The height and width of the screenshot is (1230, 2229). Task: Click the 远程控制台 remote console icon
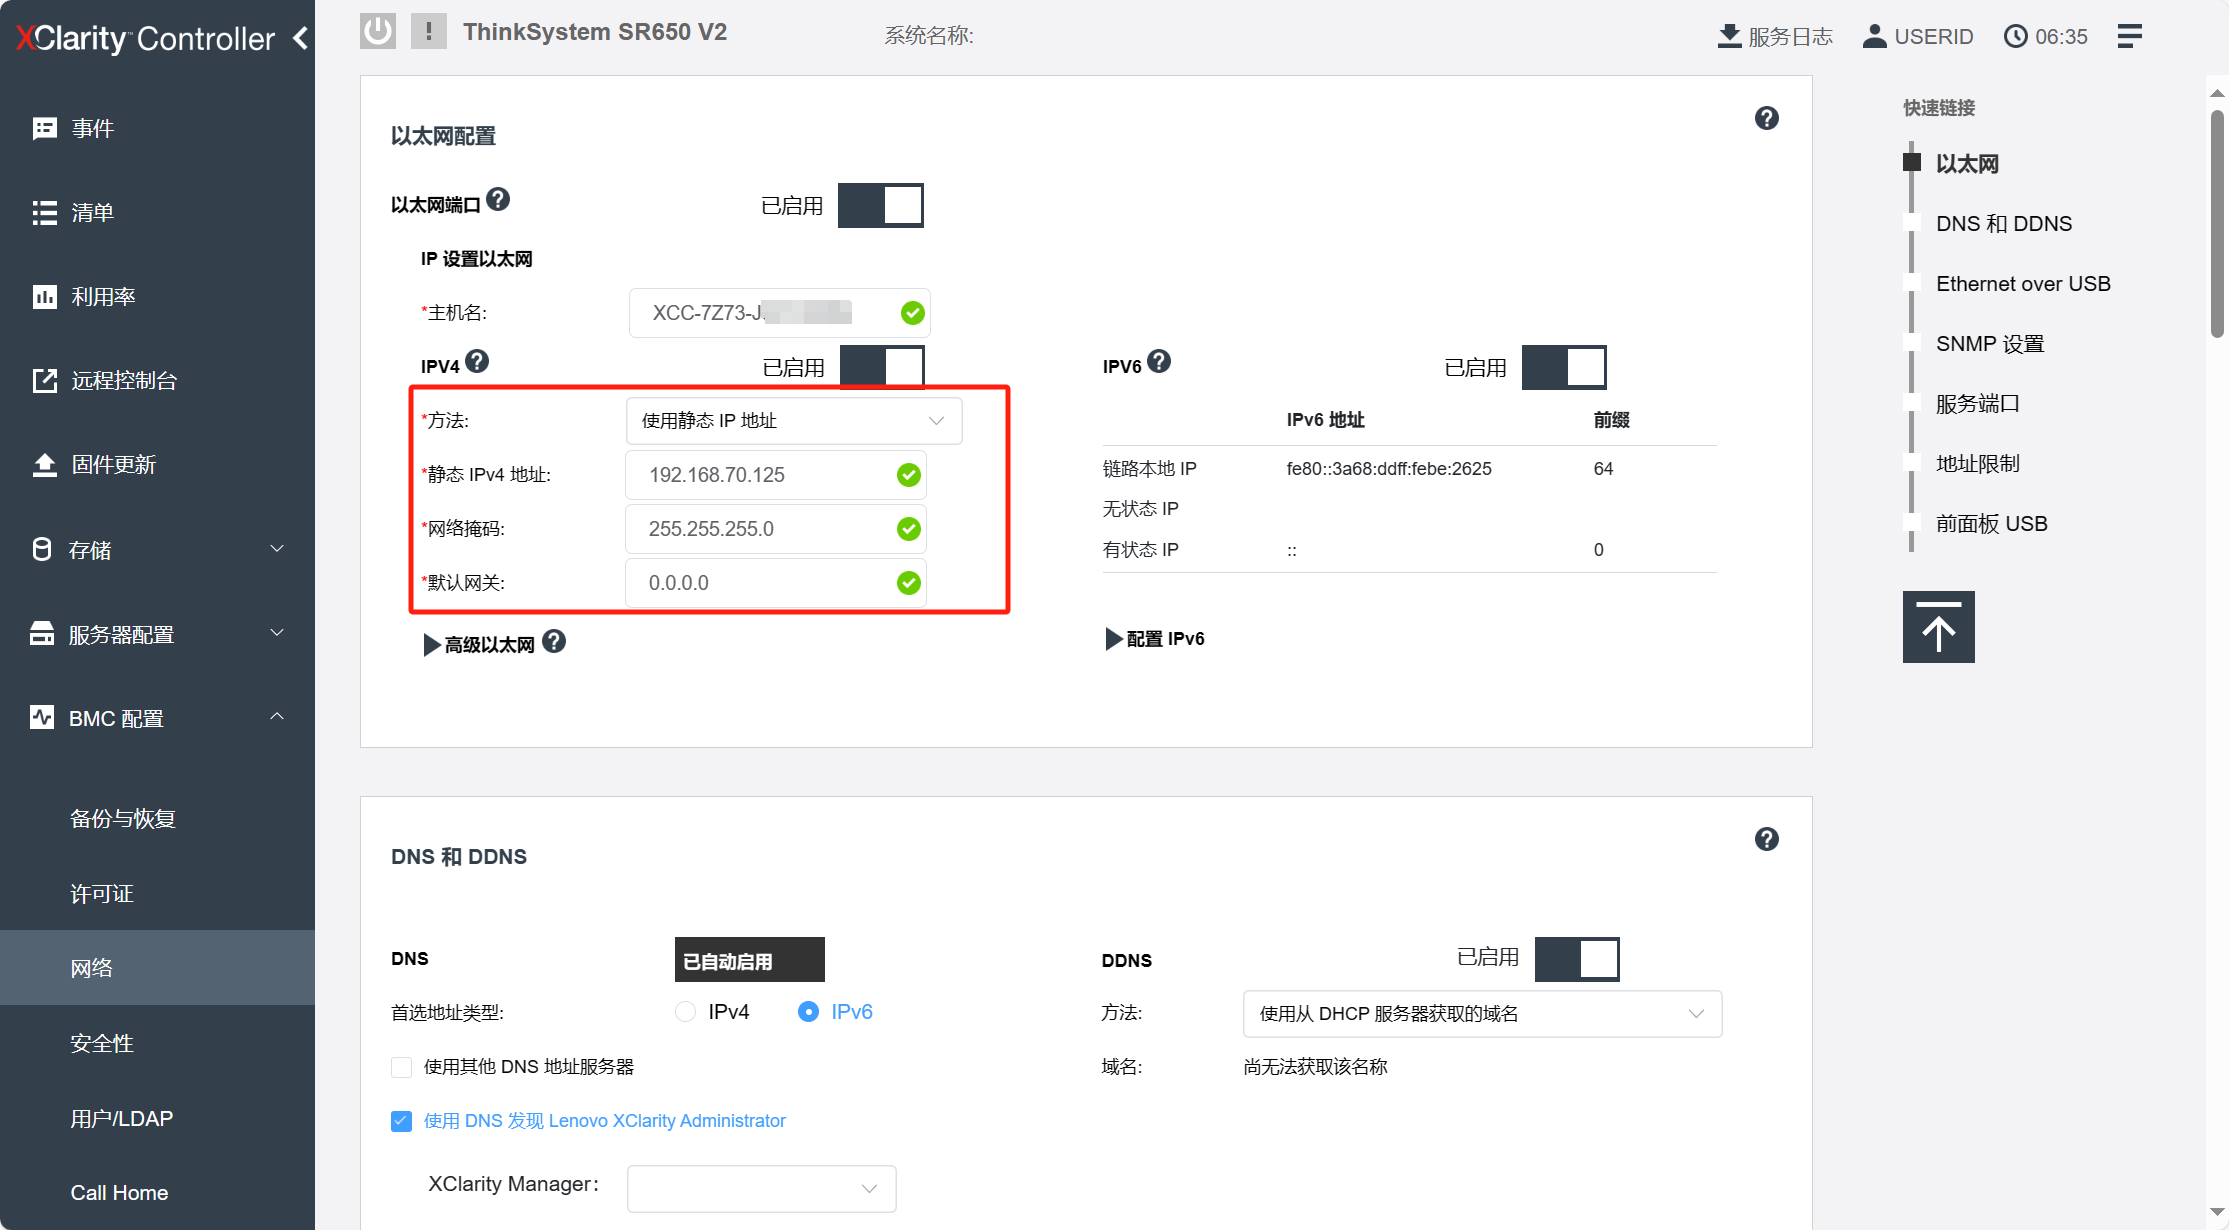[x=45, y=380]
